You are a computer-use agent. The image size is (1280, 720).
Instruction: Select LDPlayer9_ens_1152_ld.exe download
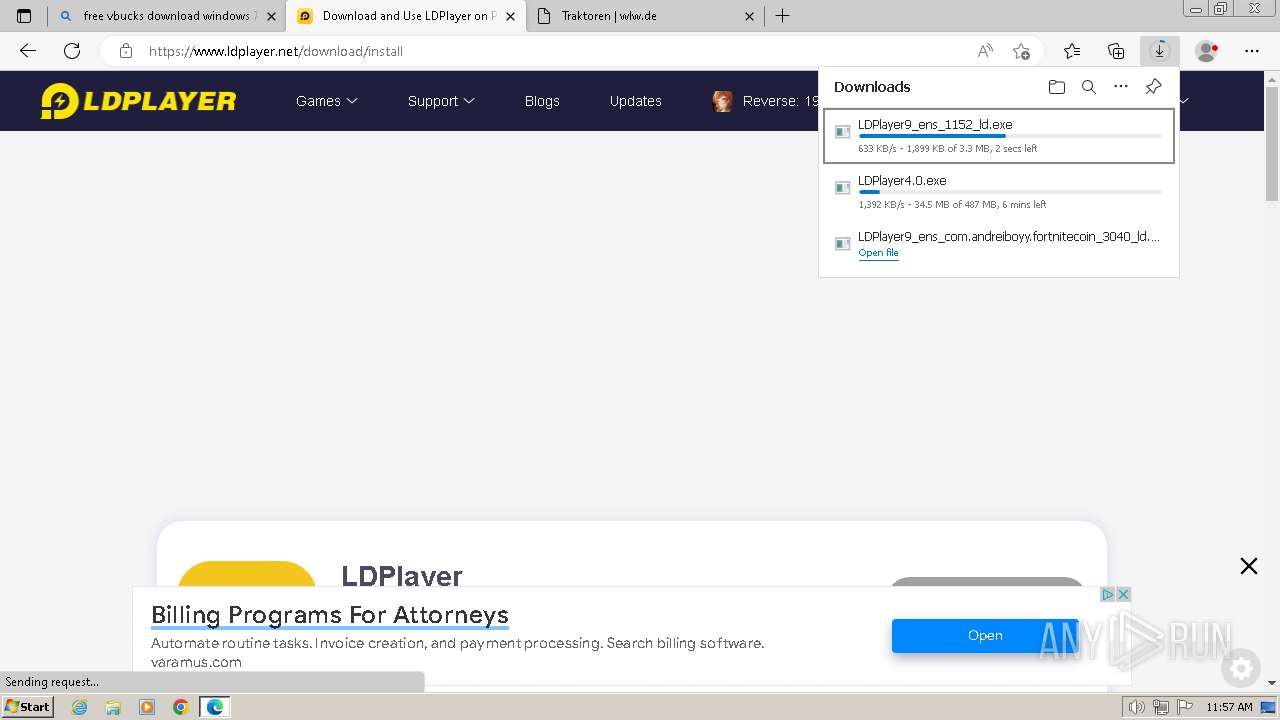click(x=999, y=135)
